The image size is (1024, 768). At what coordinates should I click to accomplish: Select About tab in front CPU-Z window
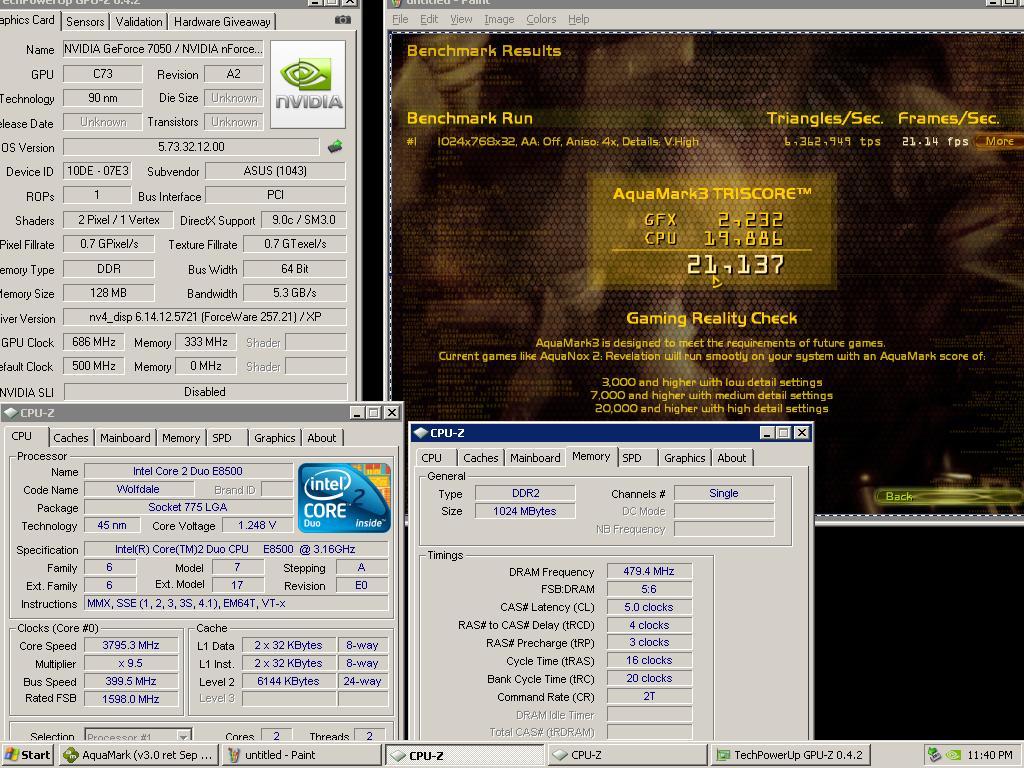click(x=731, y=458)
